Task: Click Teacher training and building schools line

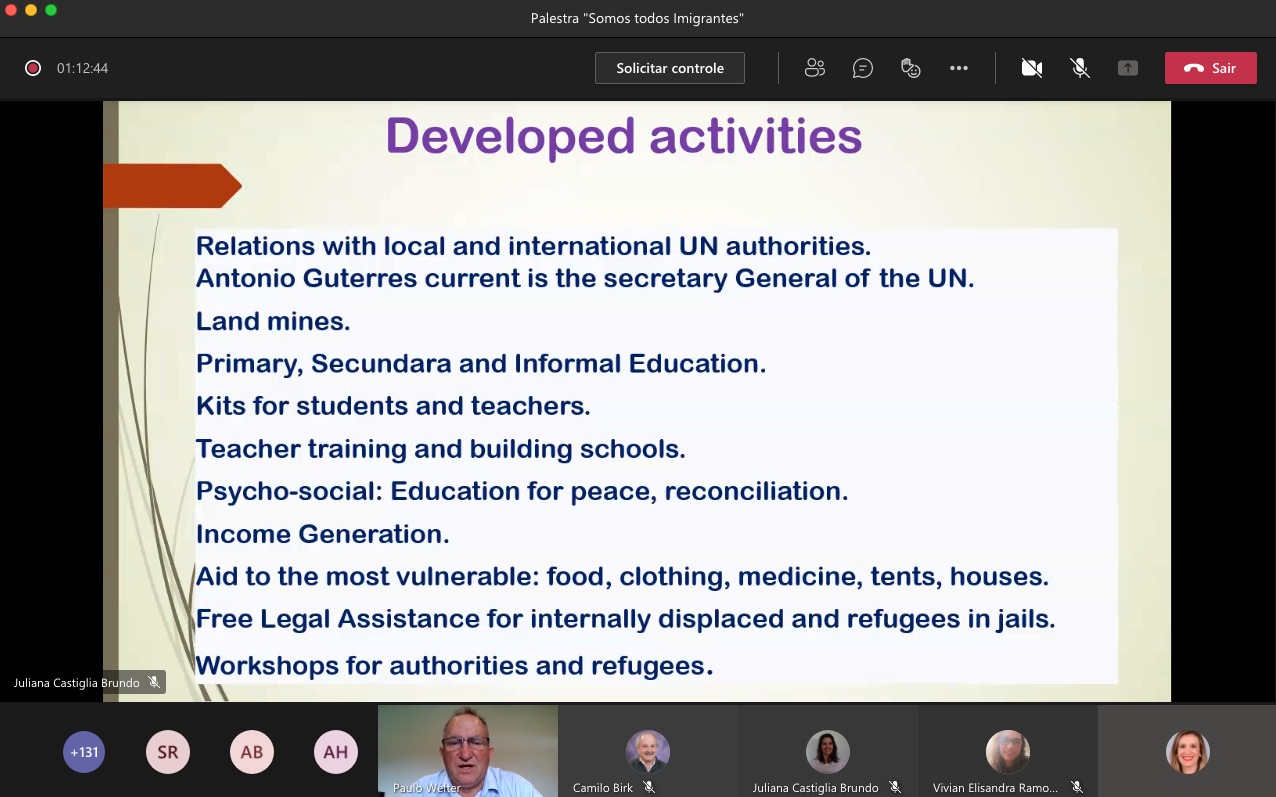Action: (x=441, y=449)
